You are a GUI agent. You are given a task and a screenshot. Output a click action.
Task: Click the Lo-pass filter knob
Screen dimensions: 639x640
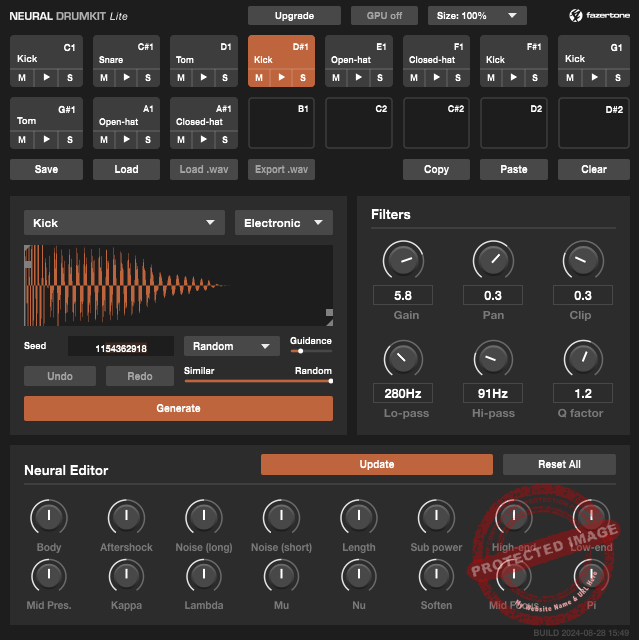pyautogui.click(x=403, y=359)
